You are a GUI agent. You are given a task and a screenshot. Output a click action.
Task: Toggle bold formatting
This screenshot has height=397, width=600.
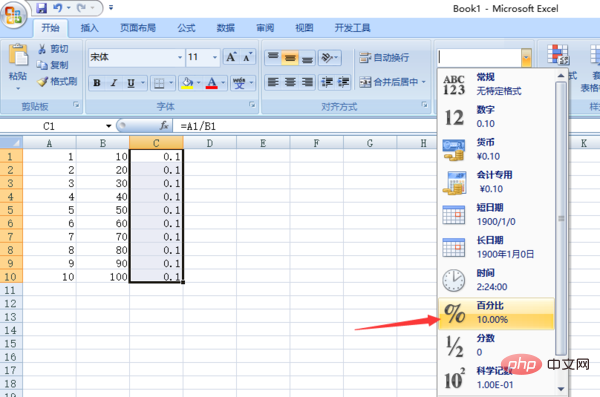(97, 83)
